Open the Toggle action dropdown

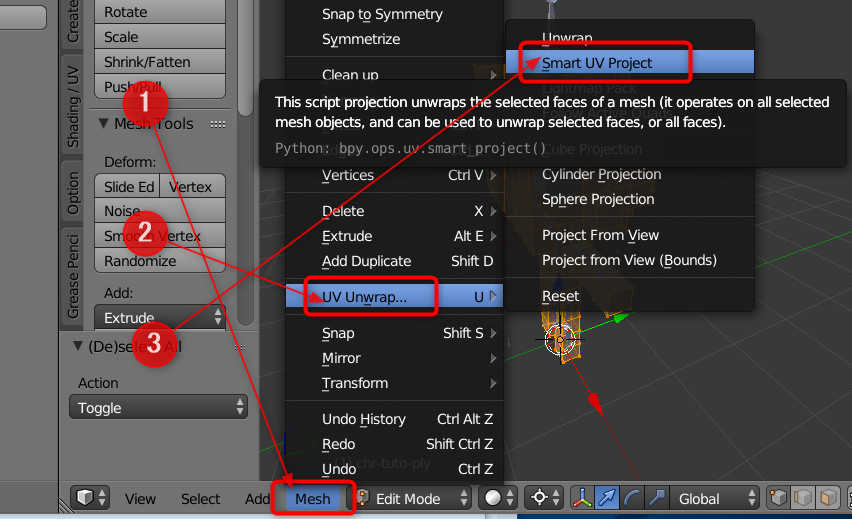coord(158,407)
